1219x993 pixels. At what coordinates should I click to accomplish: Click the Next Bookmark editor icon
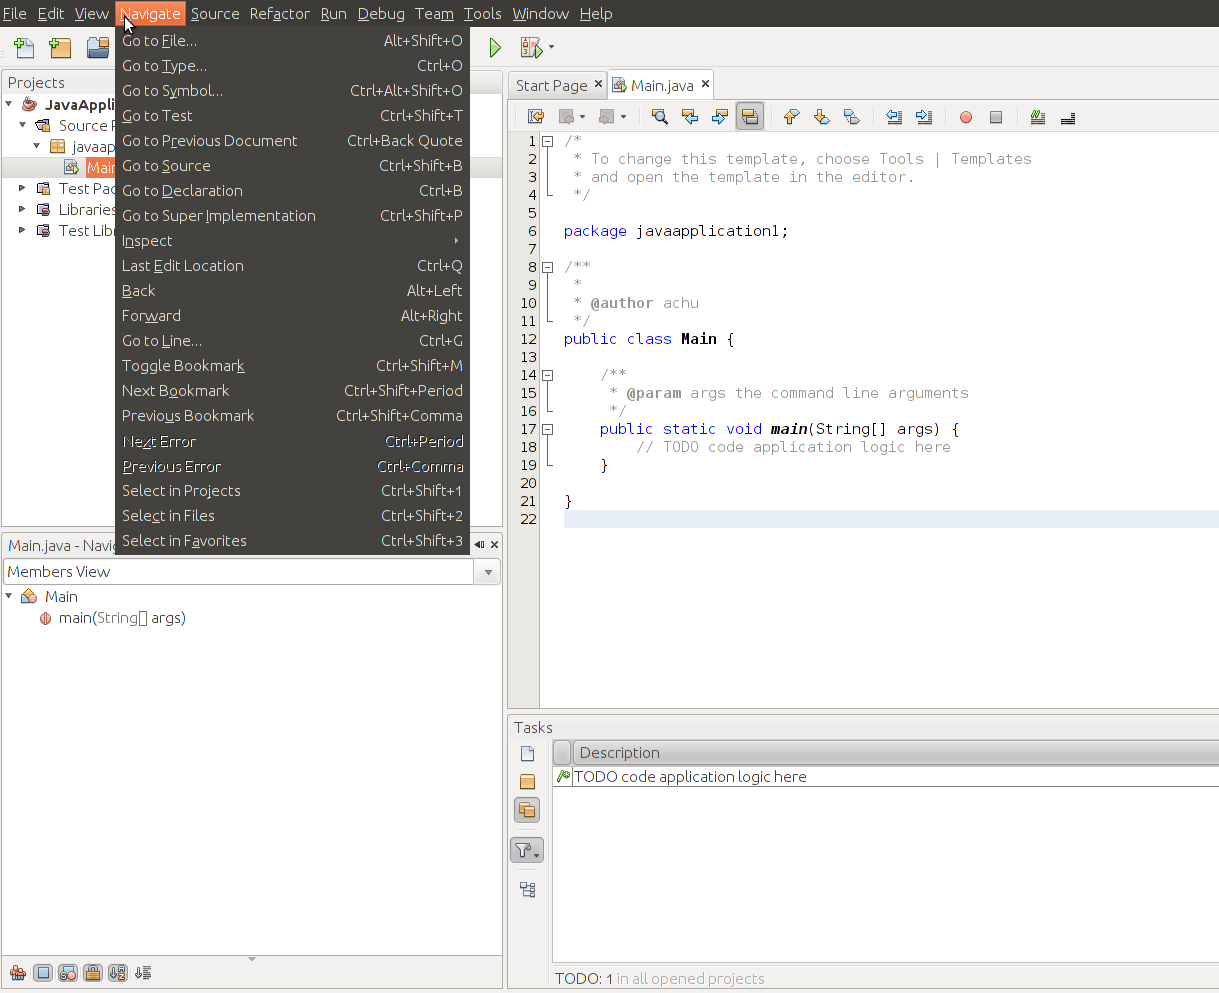click(x=821, y=117)
